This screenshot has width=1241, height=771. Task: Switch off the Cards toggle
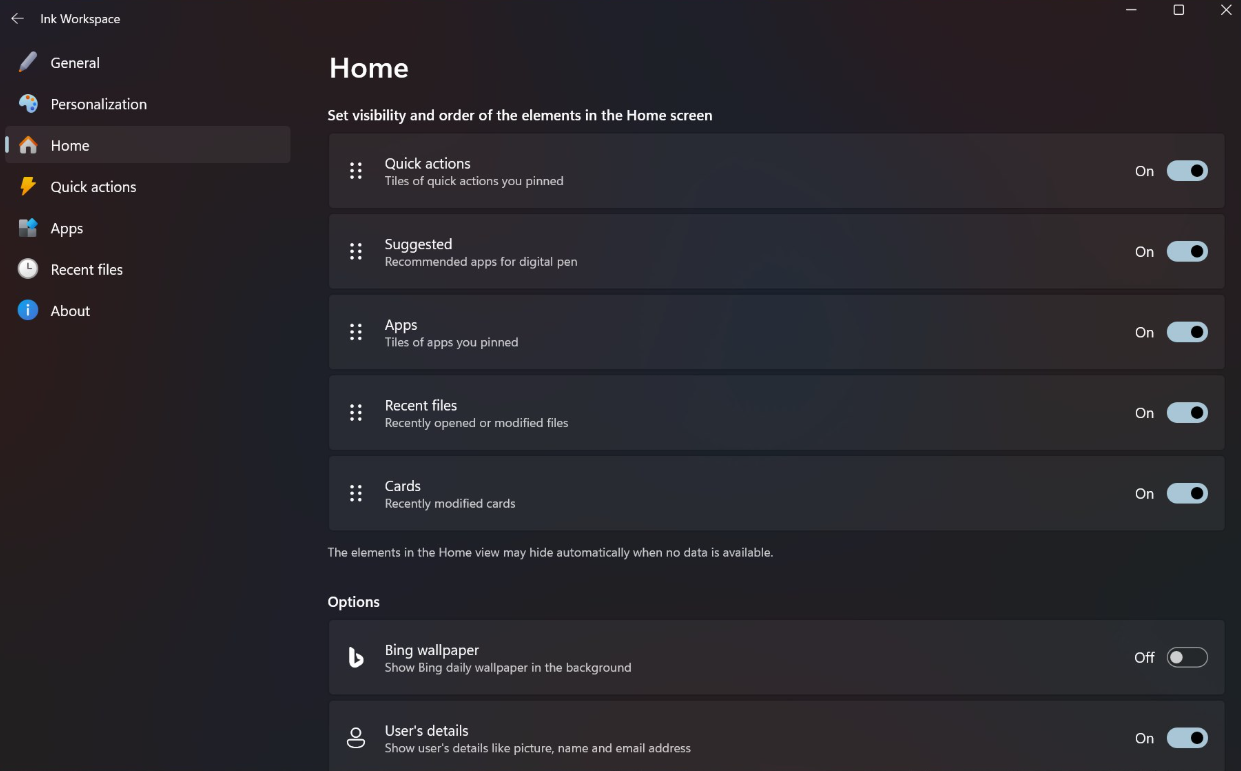click(1187, 494)
